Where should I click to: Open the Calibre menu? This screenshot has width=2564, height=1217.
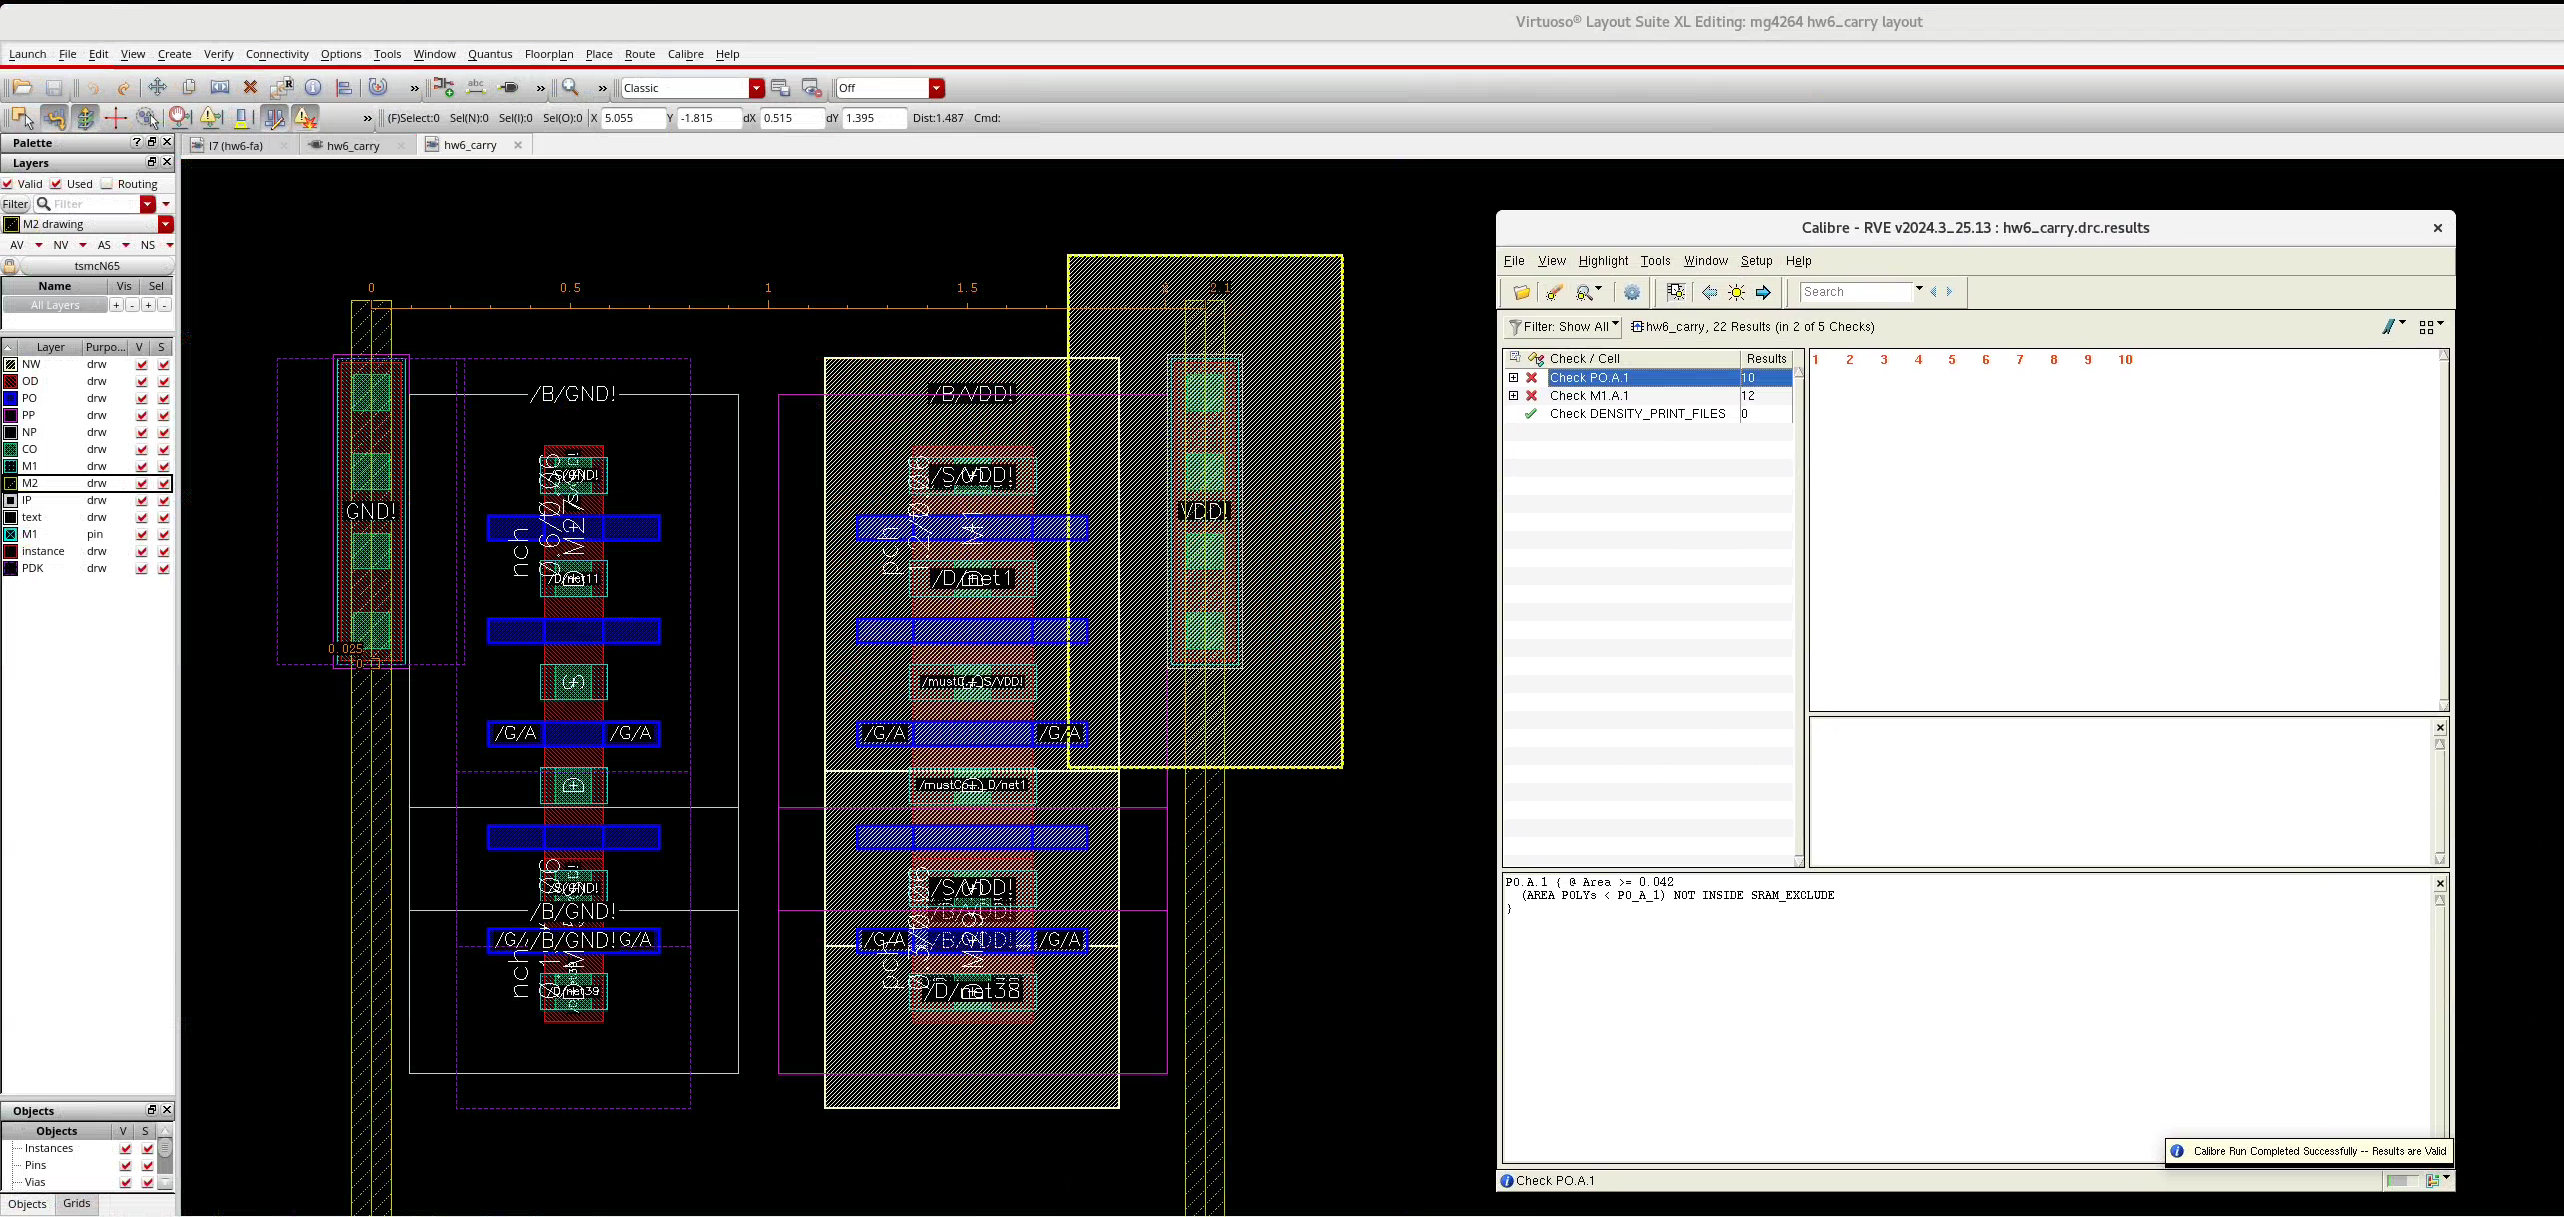click(685, 54)
